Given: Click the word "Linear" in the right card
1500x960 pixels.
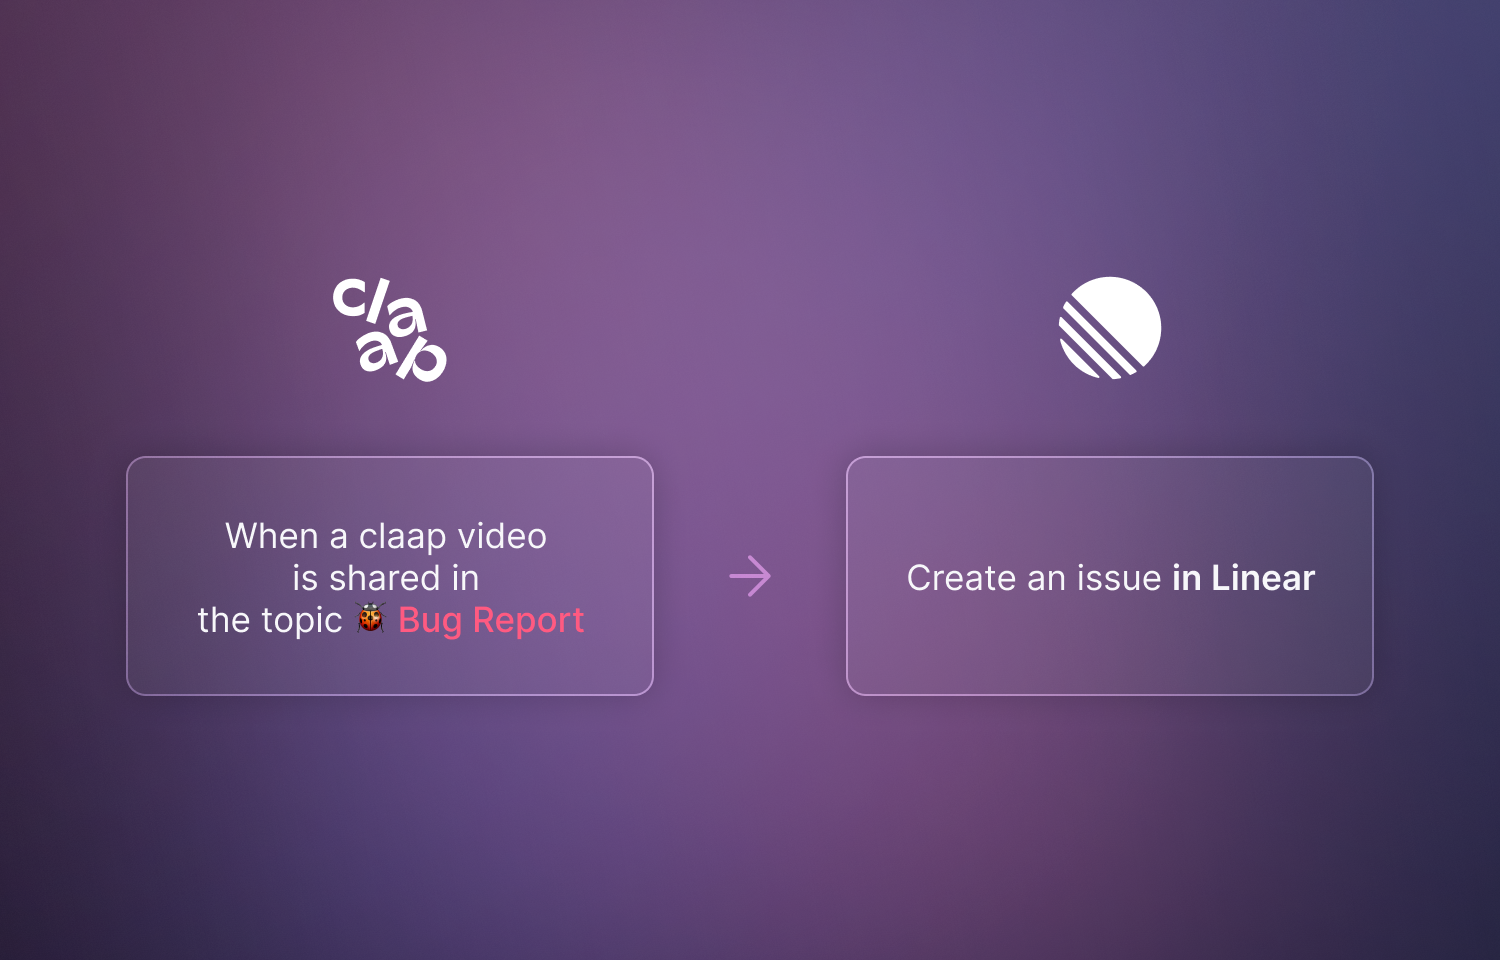Looking at the screenshot, I should tap(1263, 578).
